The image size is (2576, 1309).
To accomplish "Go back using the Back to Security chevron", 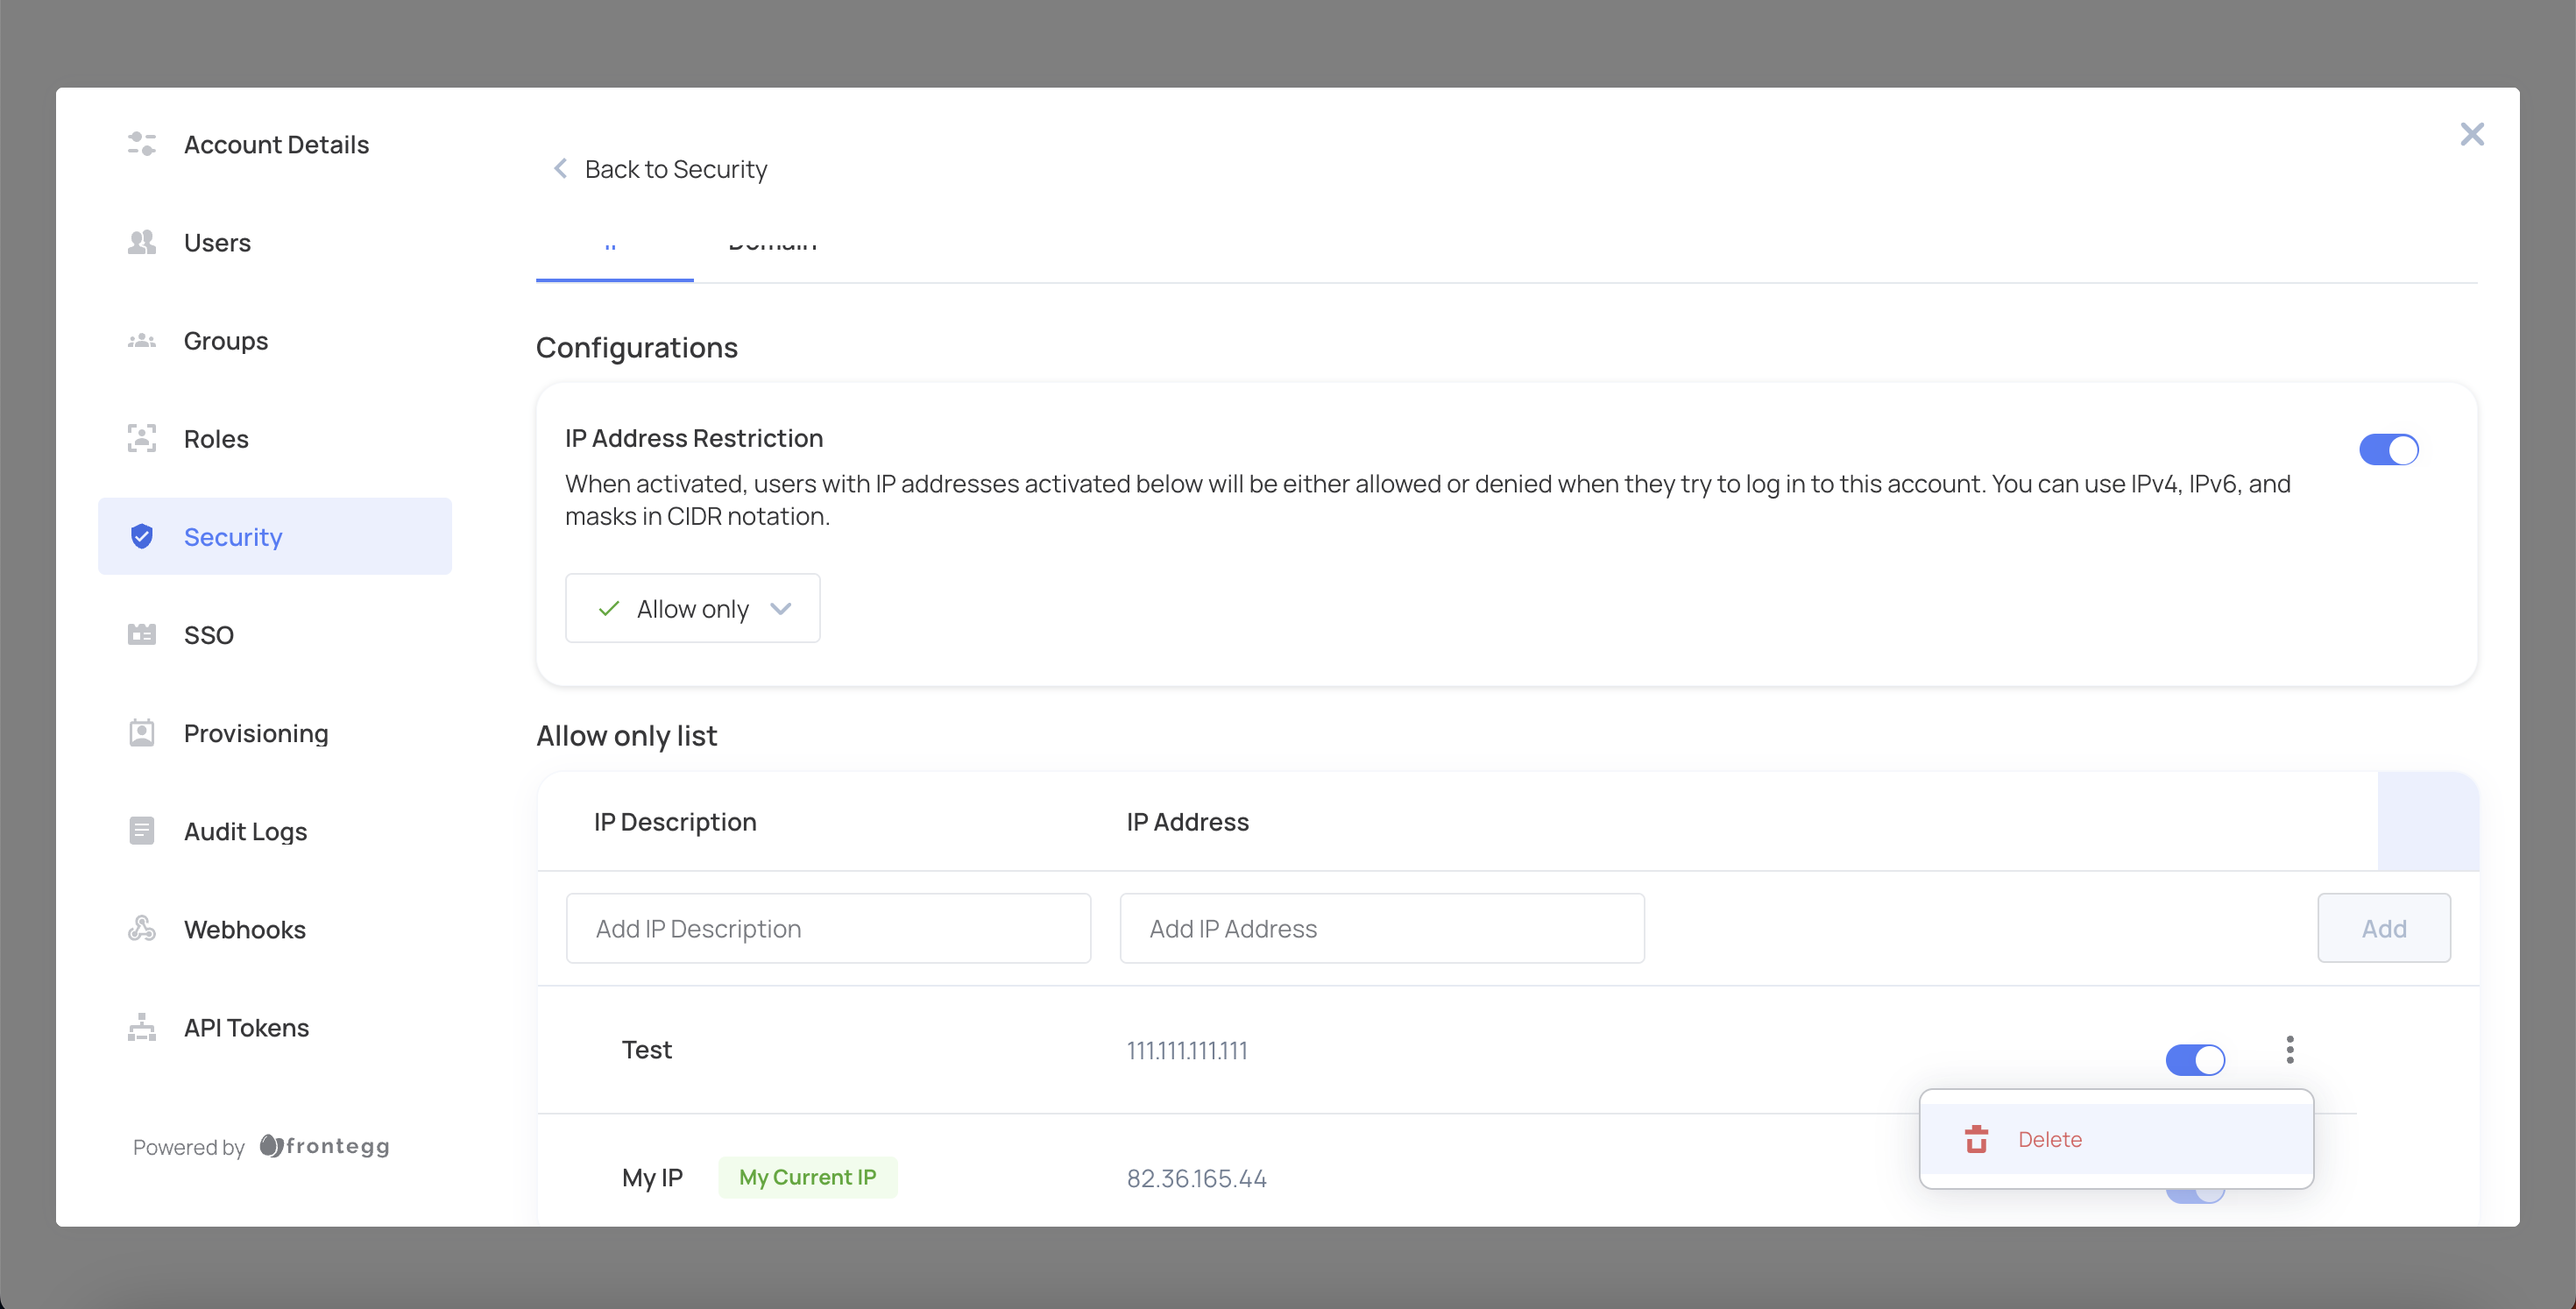I will pos(560,169).
